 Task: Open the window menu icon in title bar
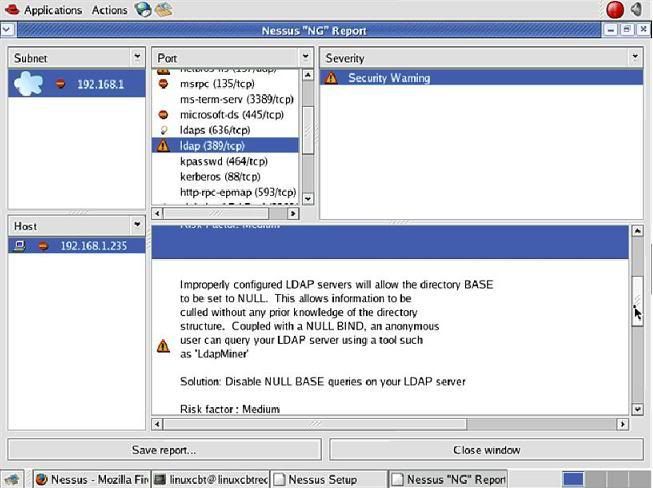point(8,30)
